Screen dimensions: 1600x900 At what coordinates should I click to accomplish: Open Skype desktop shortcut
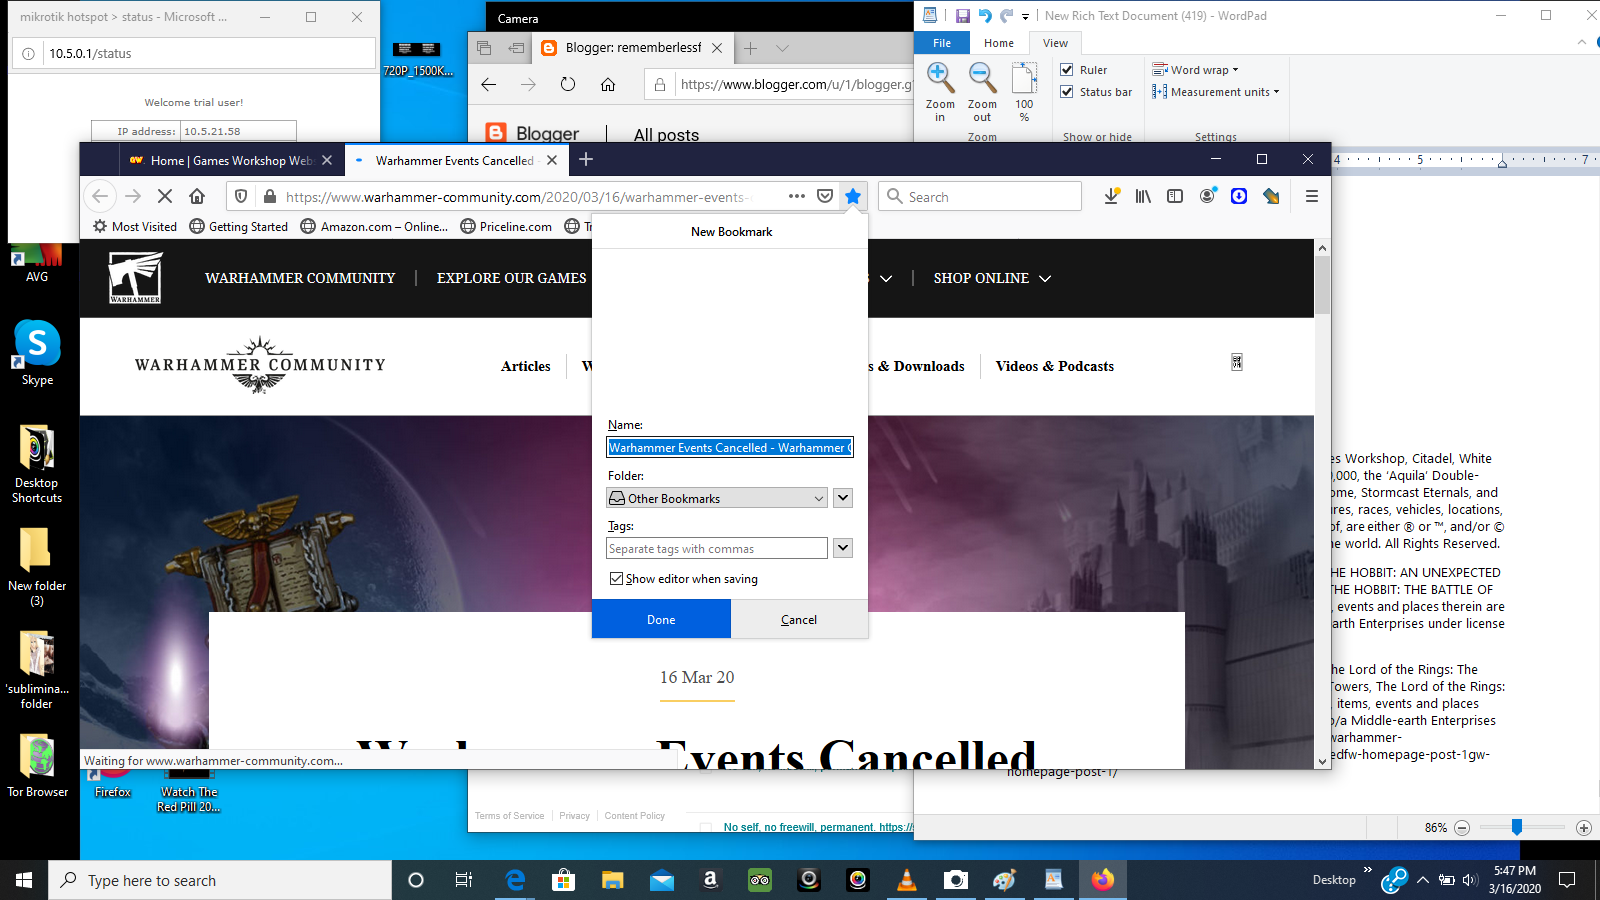tap(37, 353)
